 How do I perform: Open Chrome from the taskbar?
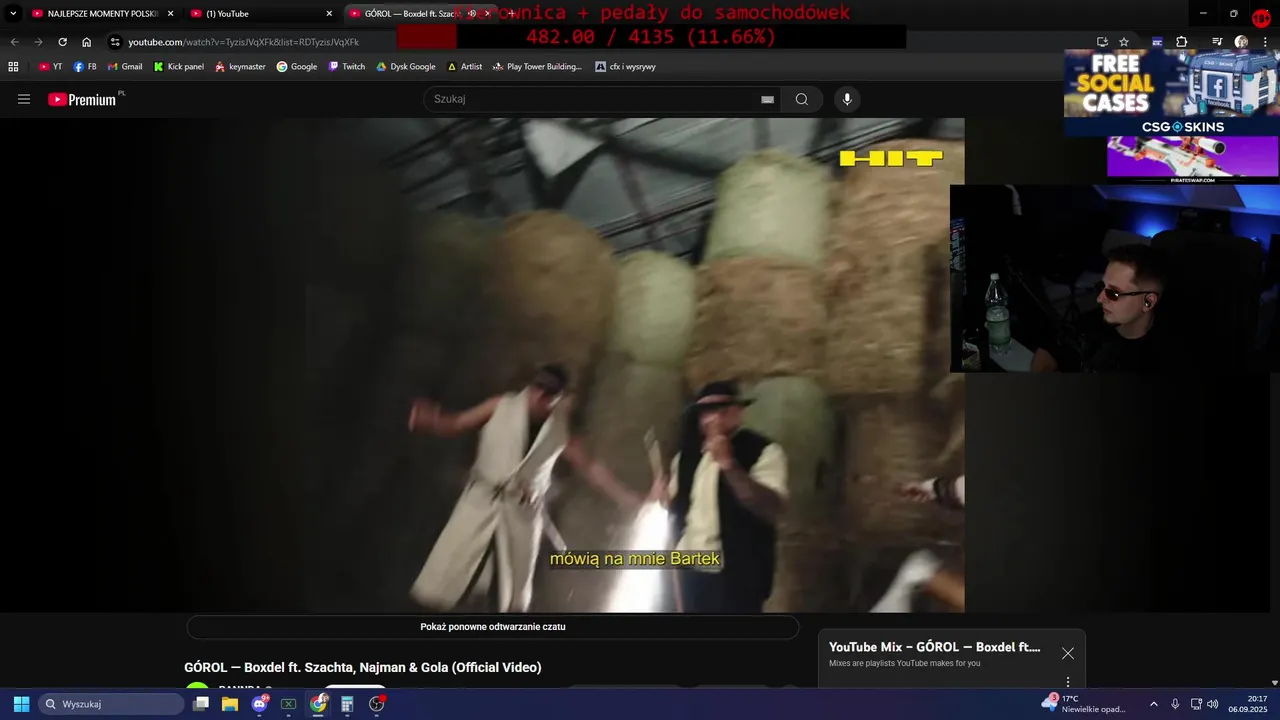point(318,704)
